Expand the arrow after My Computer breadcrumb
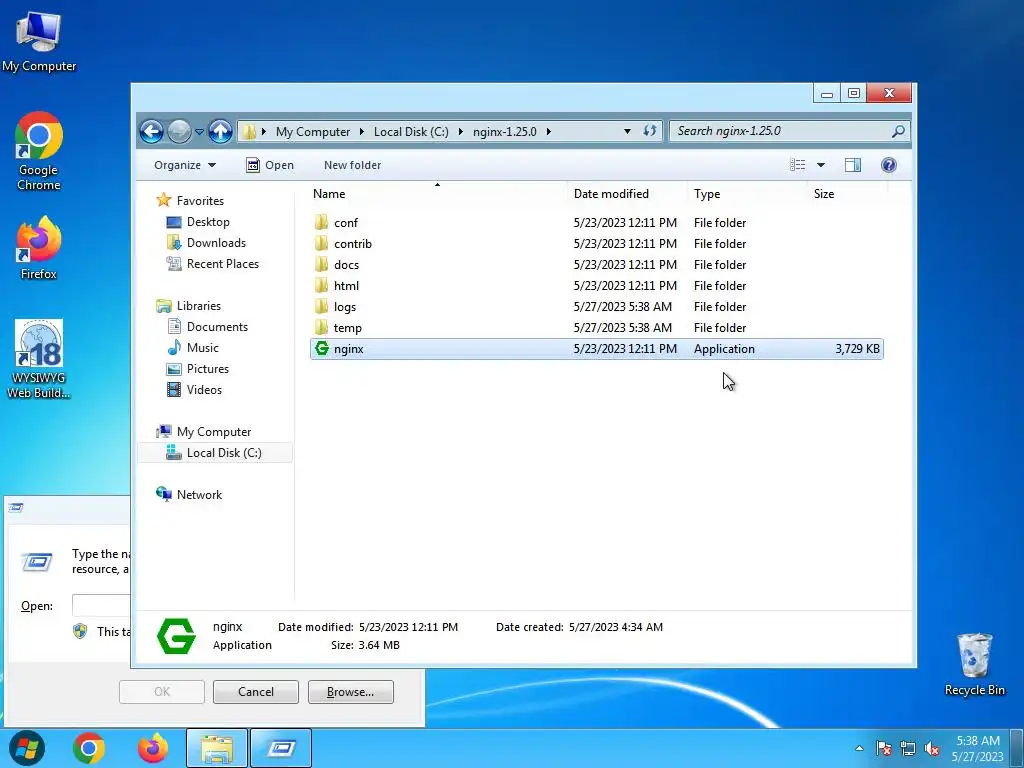Image resolution: width=1024 pixels, height=768 pixels. (362, 131)
